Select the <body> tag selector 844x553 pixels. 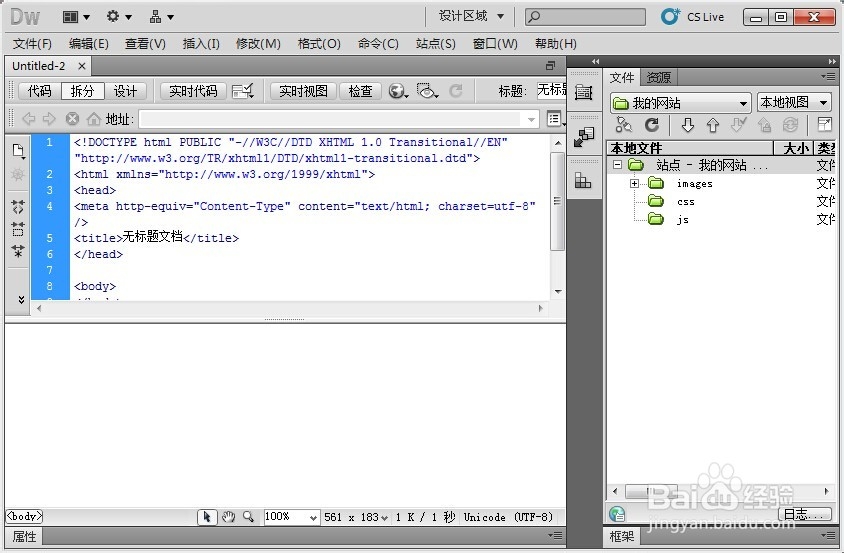[24, 516]
